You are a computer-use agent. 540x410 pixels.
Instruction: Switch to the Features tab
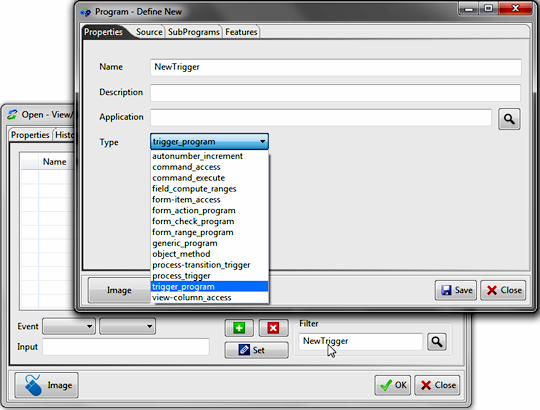click(241, 32)
